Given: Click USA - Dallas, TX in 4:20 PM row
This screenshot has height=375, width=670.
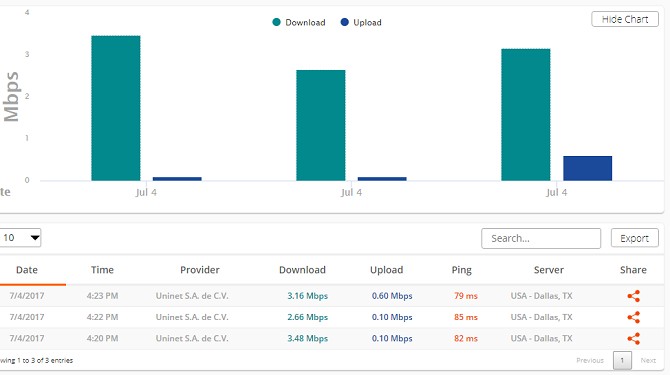Looking at the screenshot, I should [541, 339].
